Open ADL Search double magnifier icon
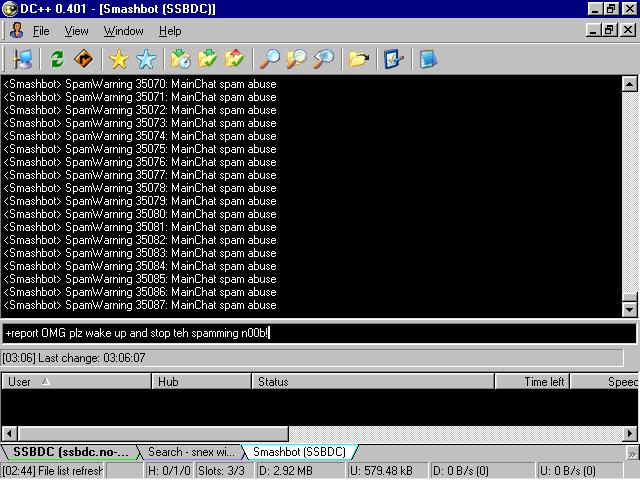This screenshot has height=480, width=640. click(x=297, y=60)
